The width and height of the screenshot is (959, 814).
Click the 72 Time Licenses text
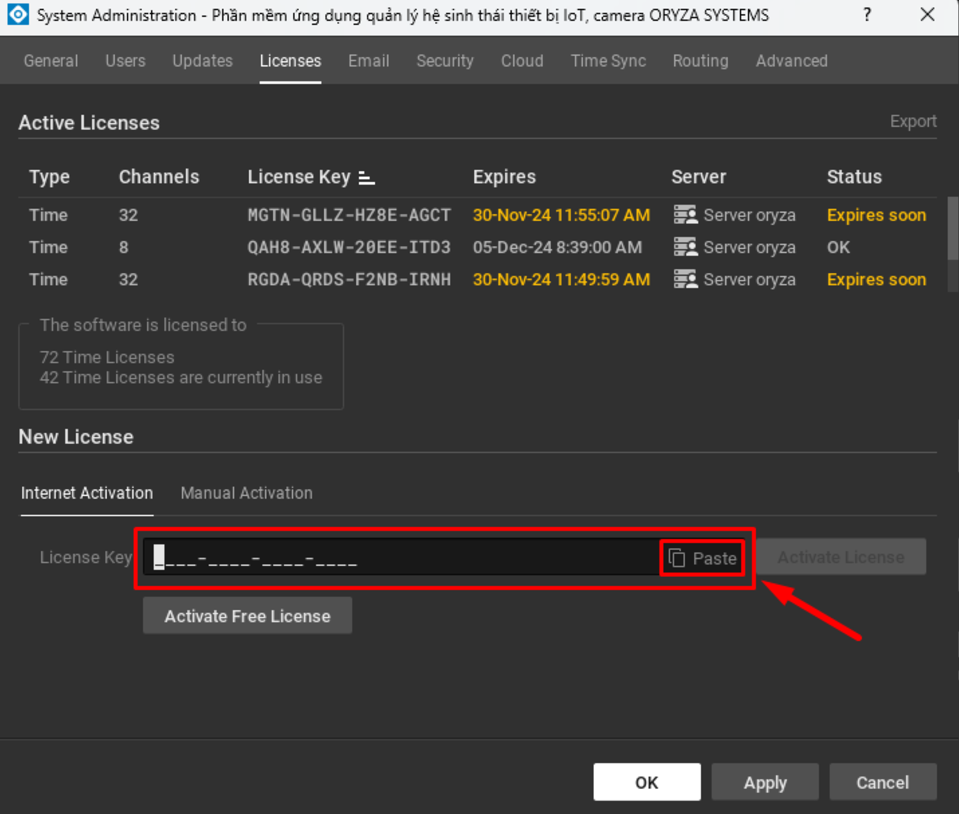(107, 357)
